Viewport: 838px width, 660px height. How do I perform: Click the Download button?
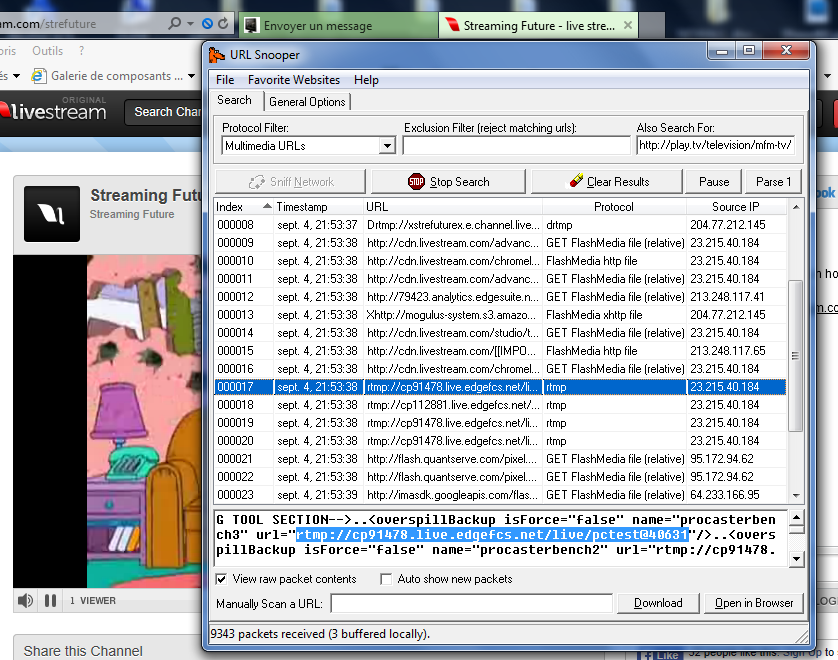658,603
